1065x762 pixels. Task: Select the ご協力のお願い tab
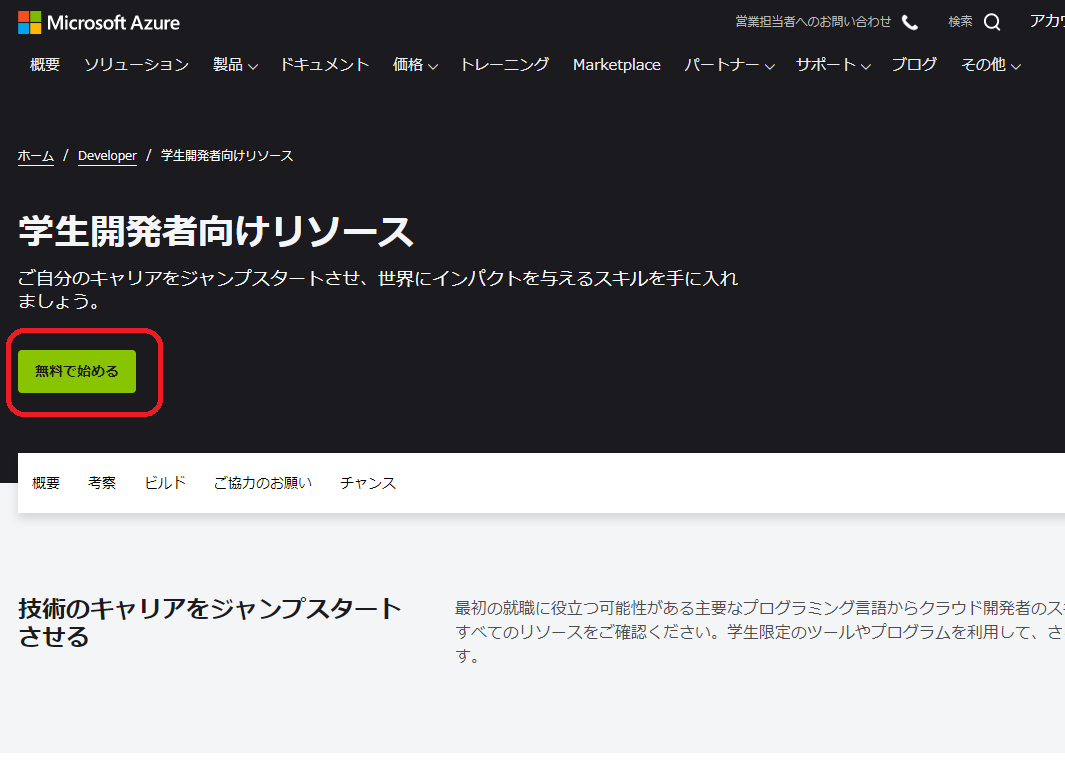(x=263, y=483)
